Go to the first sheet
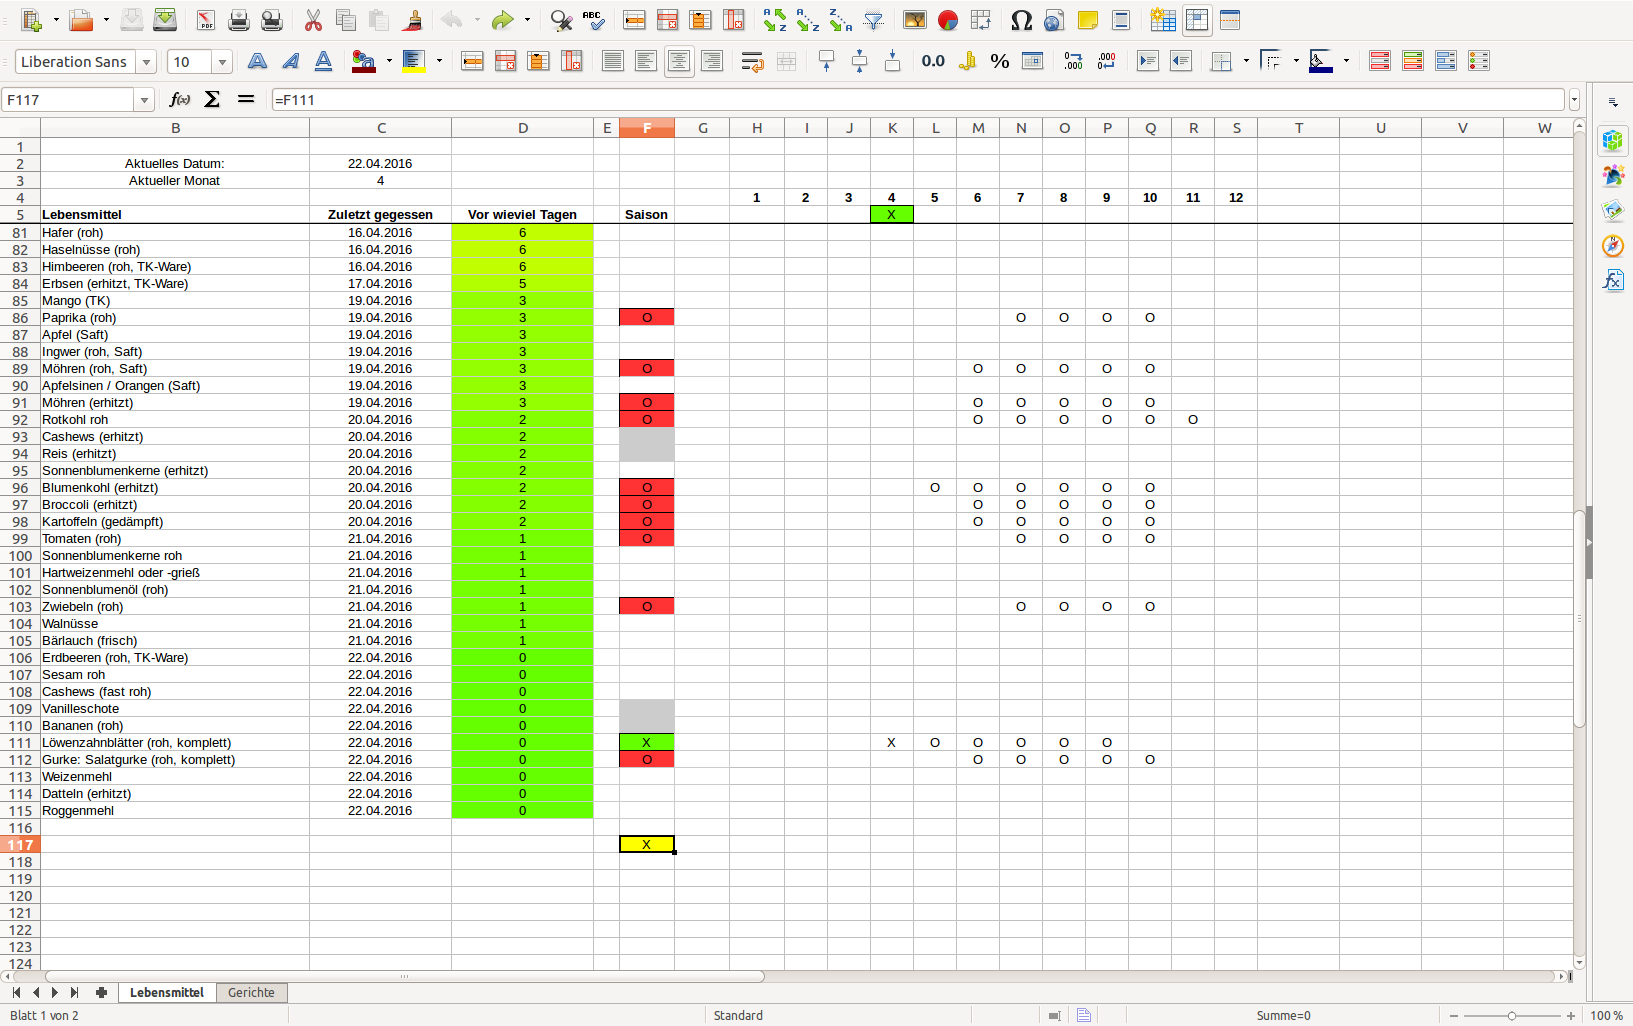Screen dimensions: 1633x1026 click(x=16, y=992)
